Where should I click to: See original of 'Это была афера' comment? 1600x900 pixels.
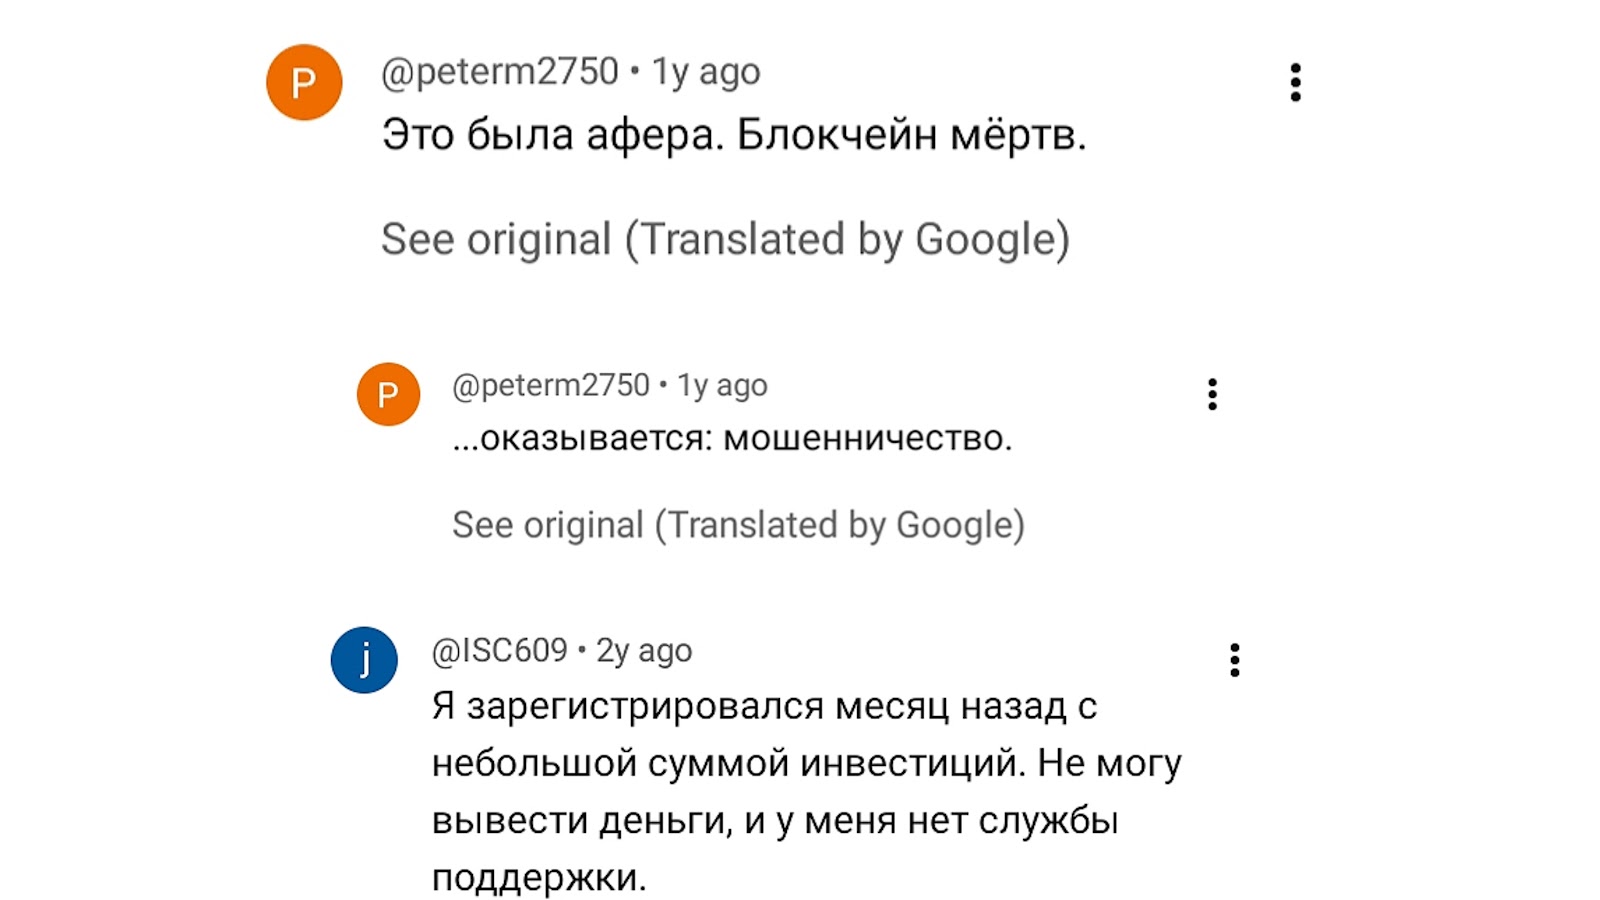click(x=725, y=239)
